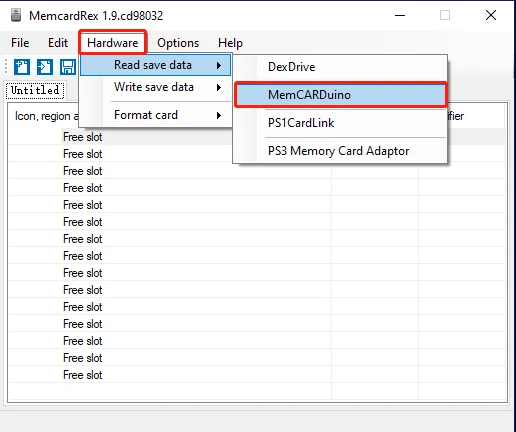Click the toolbar drag grip handle
This screenshot has width=516, height=432.
pyautogui.click(x=6, y=66)
